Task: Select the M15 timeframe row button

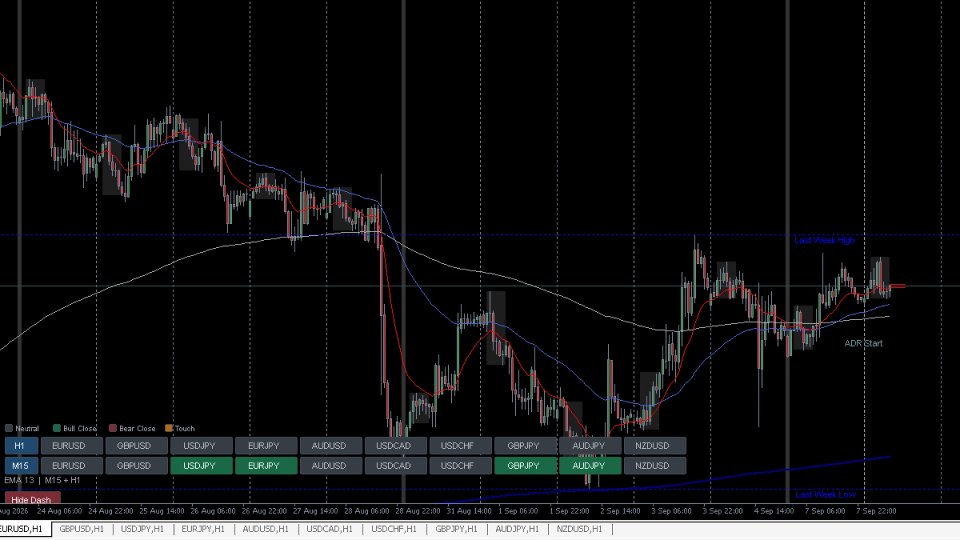Action: click(21, 466)
